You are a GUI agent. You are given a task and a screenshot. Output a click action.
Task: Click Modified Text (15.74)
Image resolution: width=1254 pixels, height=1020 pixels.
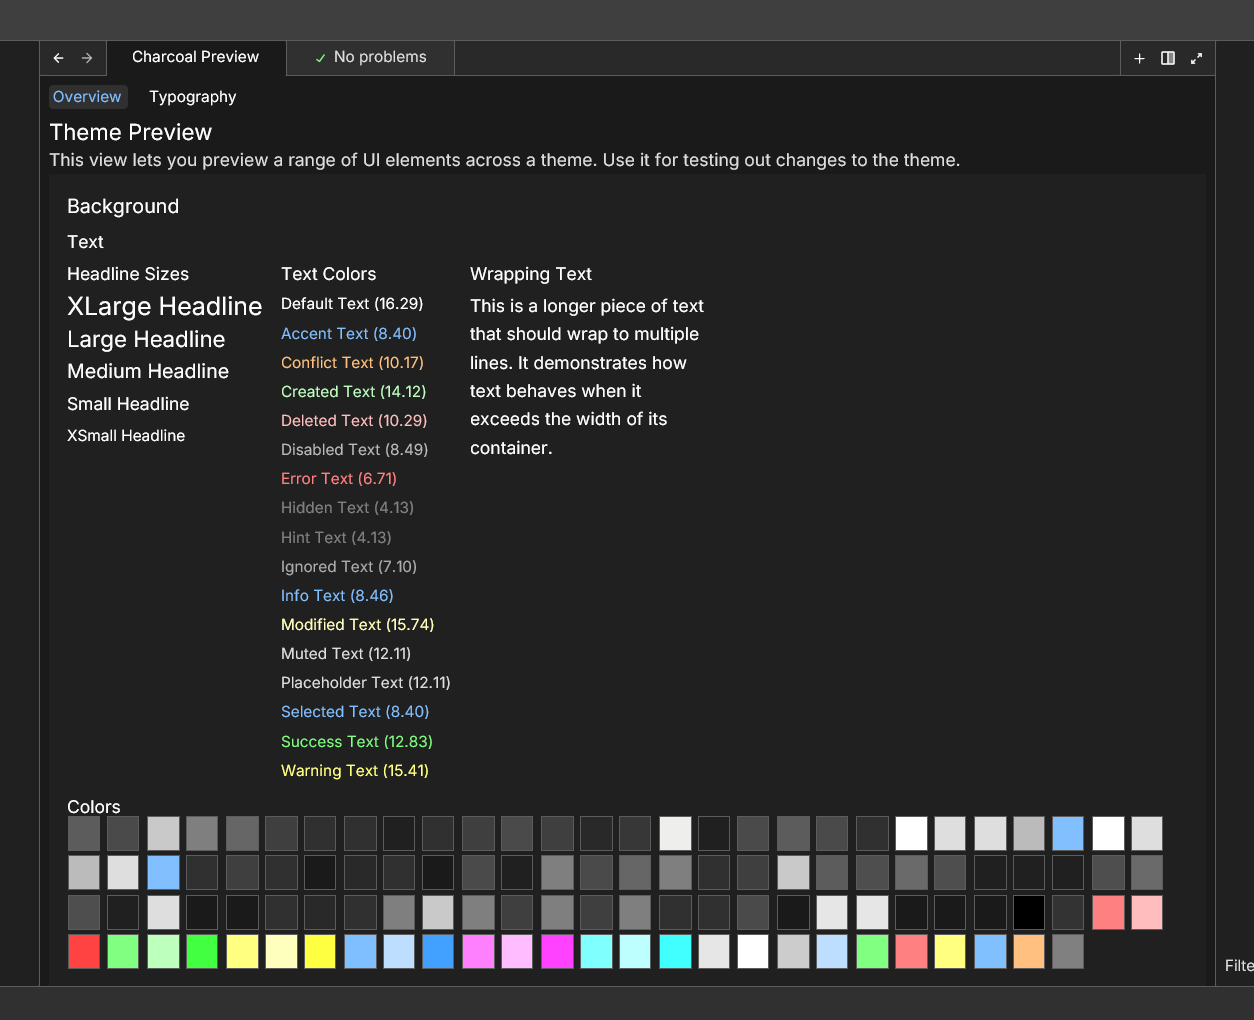click(358, 624)
